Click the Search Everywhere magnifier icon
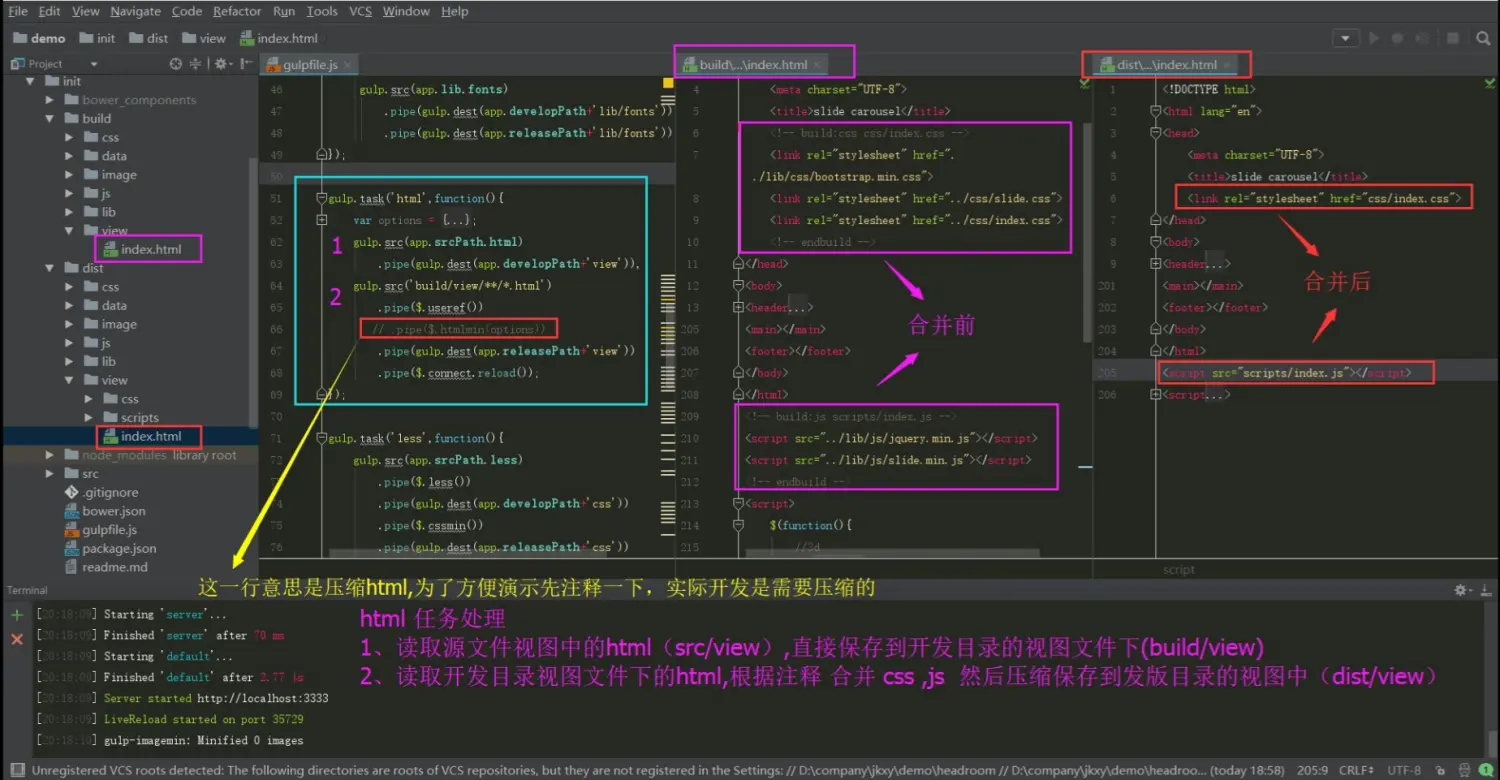 click(1483, 38)
